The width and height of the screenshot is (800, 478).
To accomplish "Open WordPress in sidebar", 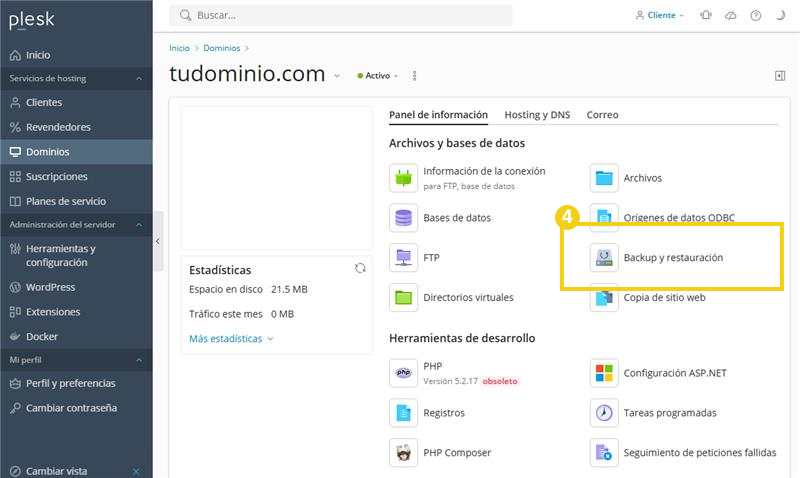I will [x=77, y=287].
